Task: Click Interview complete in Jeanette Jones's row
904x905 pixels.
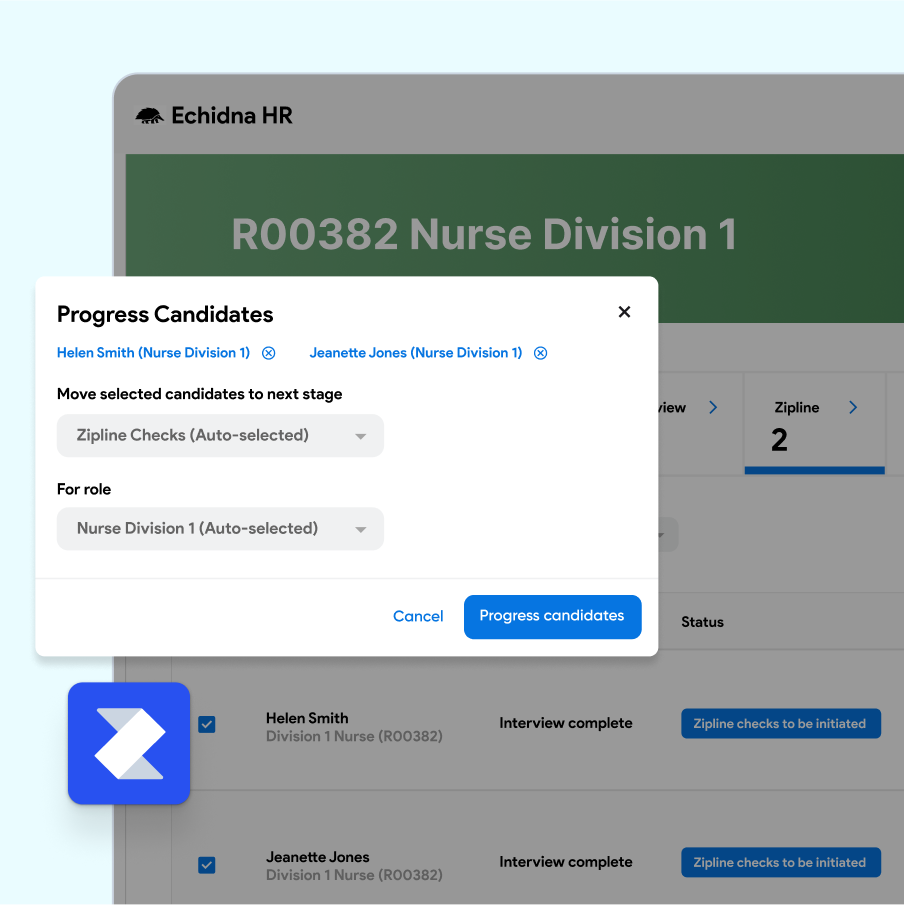Action: tap(566, 862)
